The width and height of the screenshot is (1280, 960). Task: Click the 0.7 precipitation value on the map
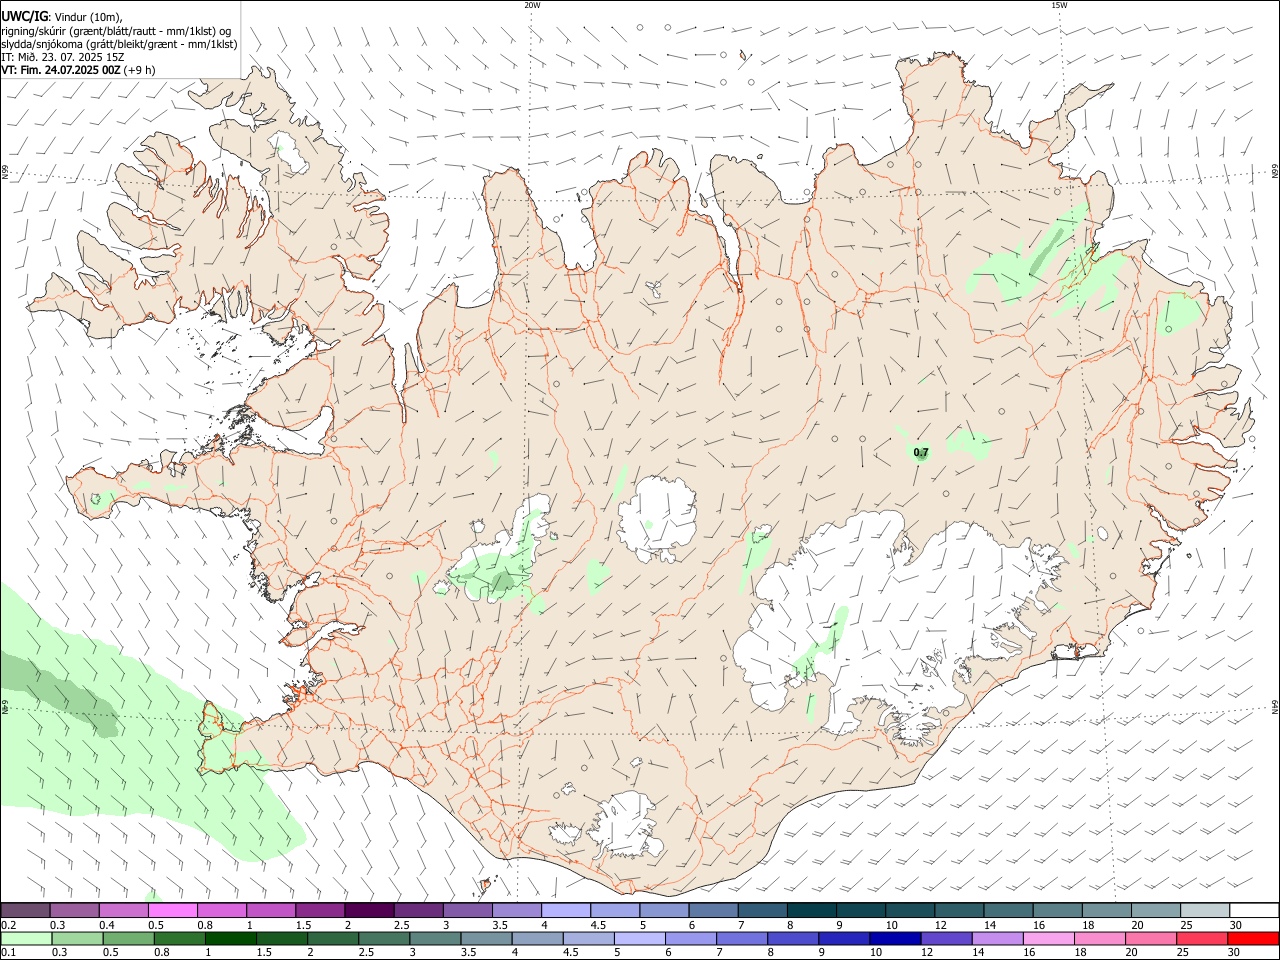coord(921,452)
